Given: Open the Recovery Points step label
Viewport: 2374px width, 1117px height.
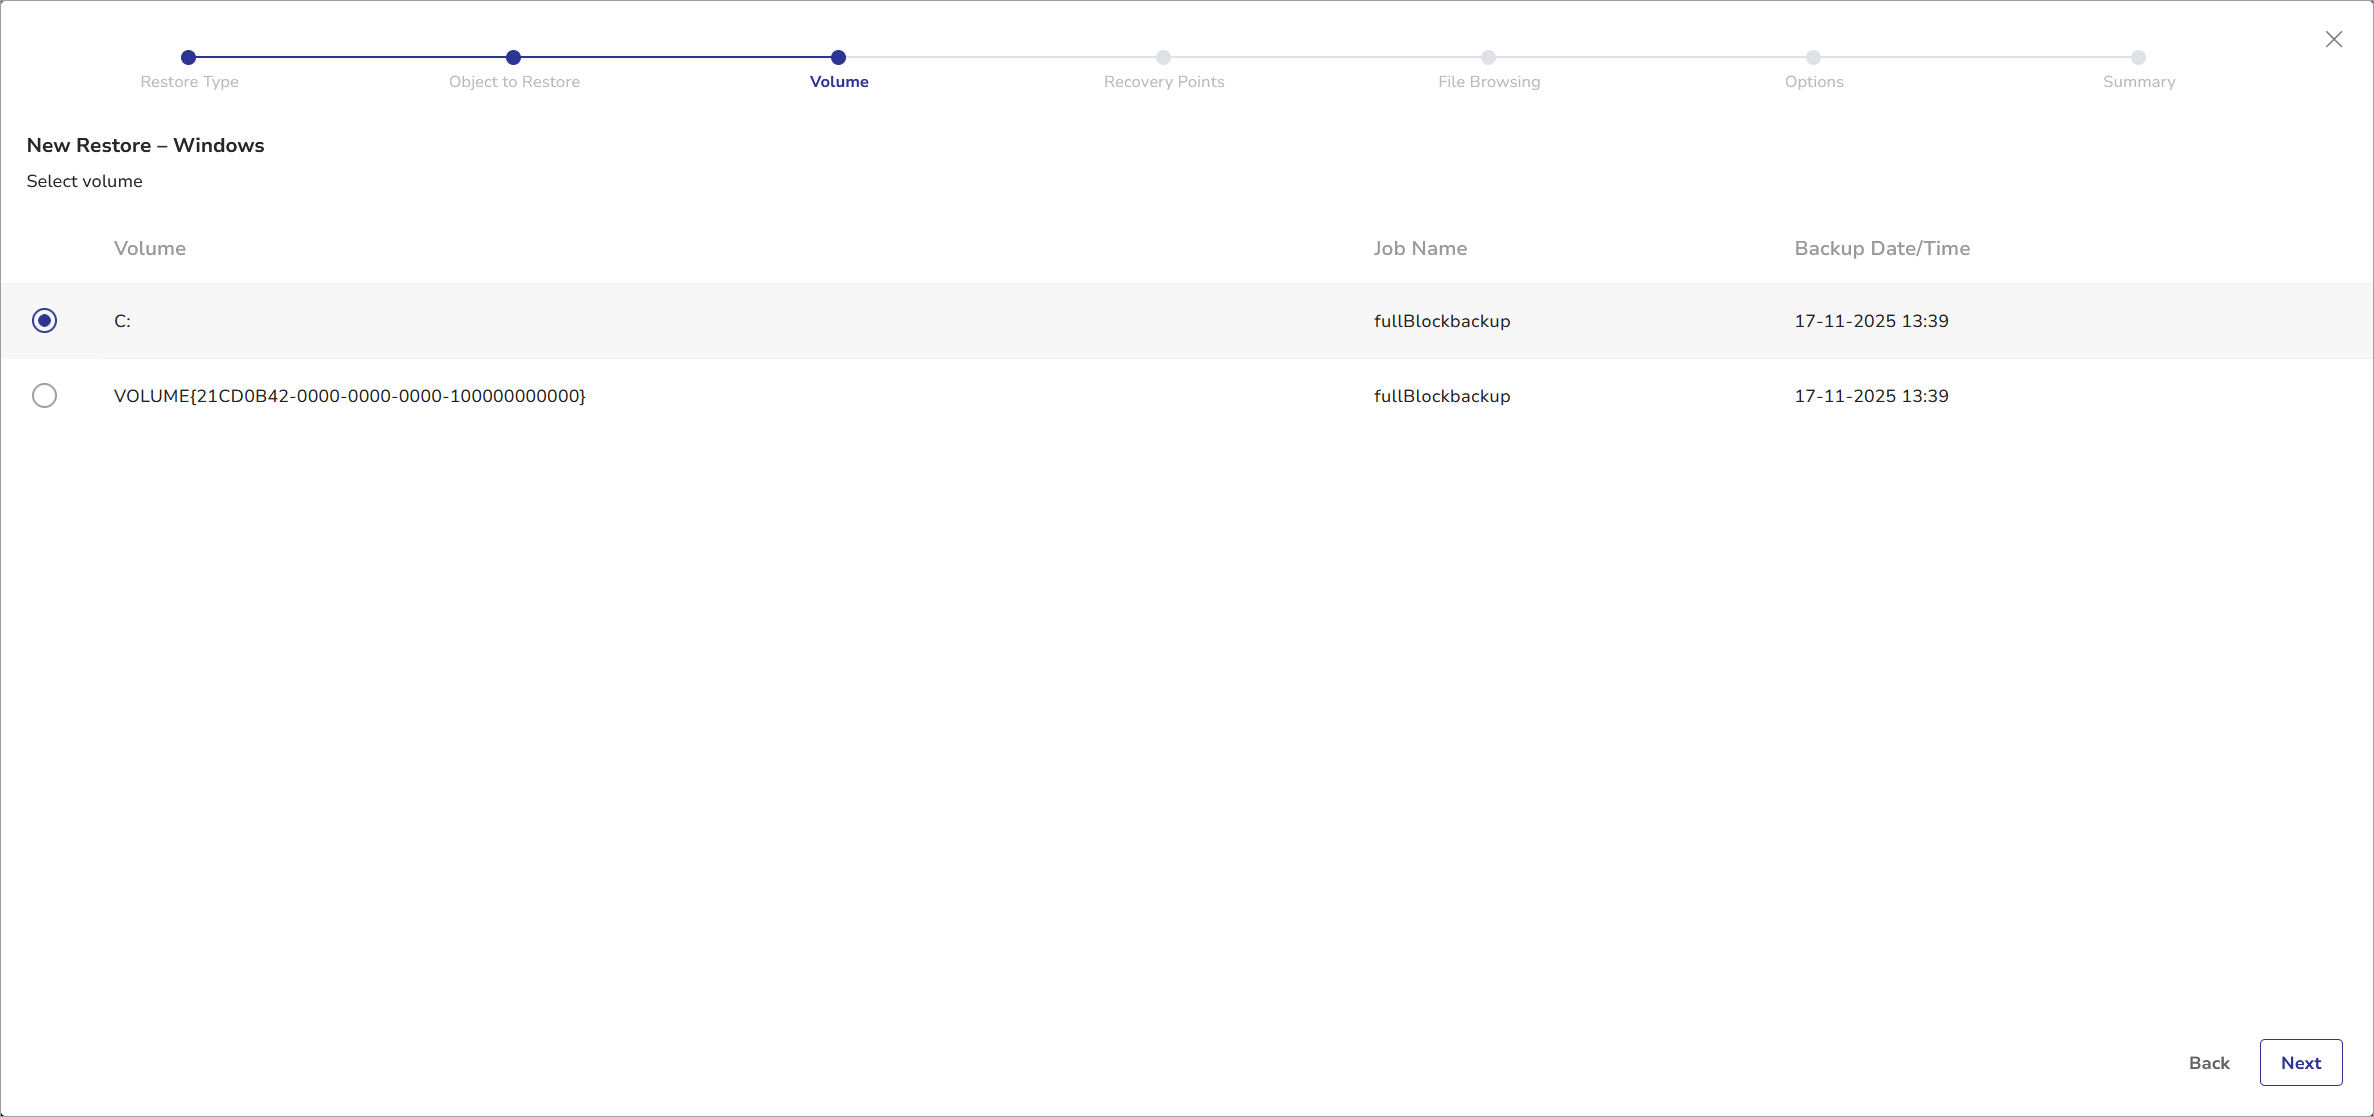Looking at the screenshot, I should click(1164, 82).
